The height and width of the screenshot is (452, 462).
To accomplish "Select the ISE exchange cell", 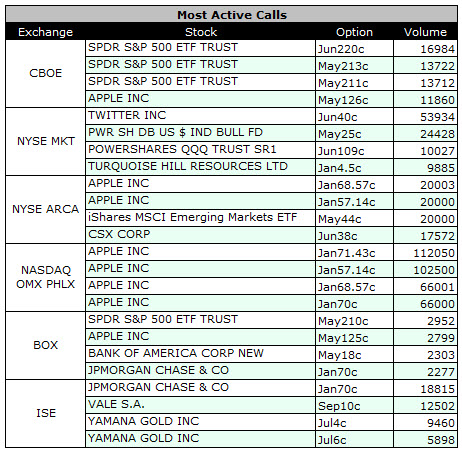I will click(46, 413).
